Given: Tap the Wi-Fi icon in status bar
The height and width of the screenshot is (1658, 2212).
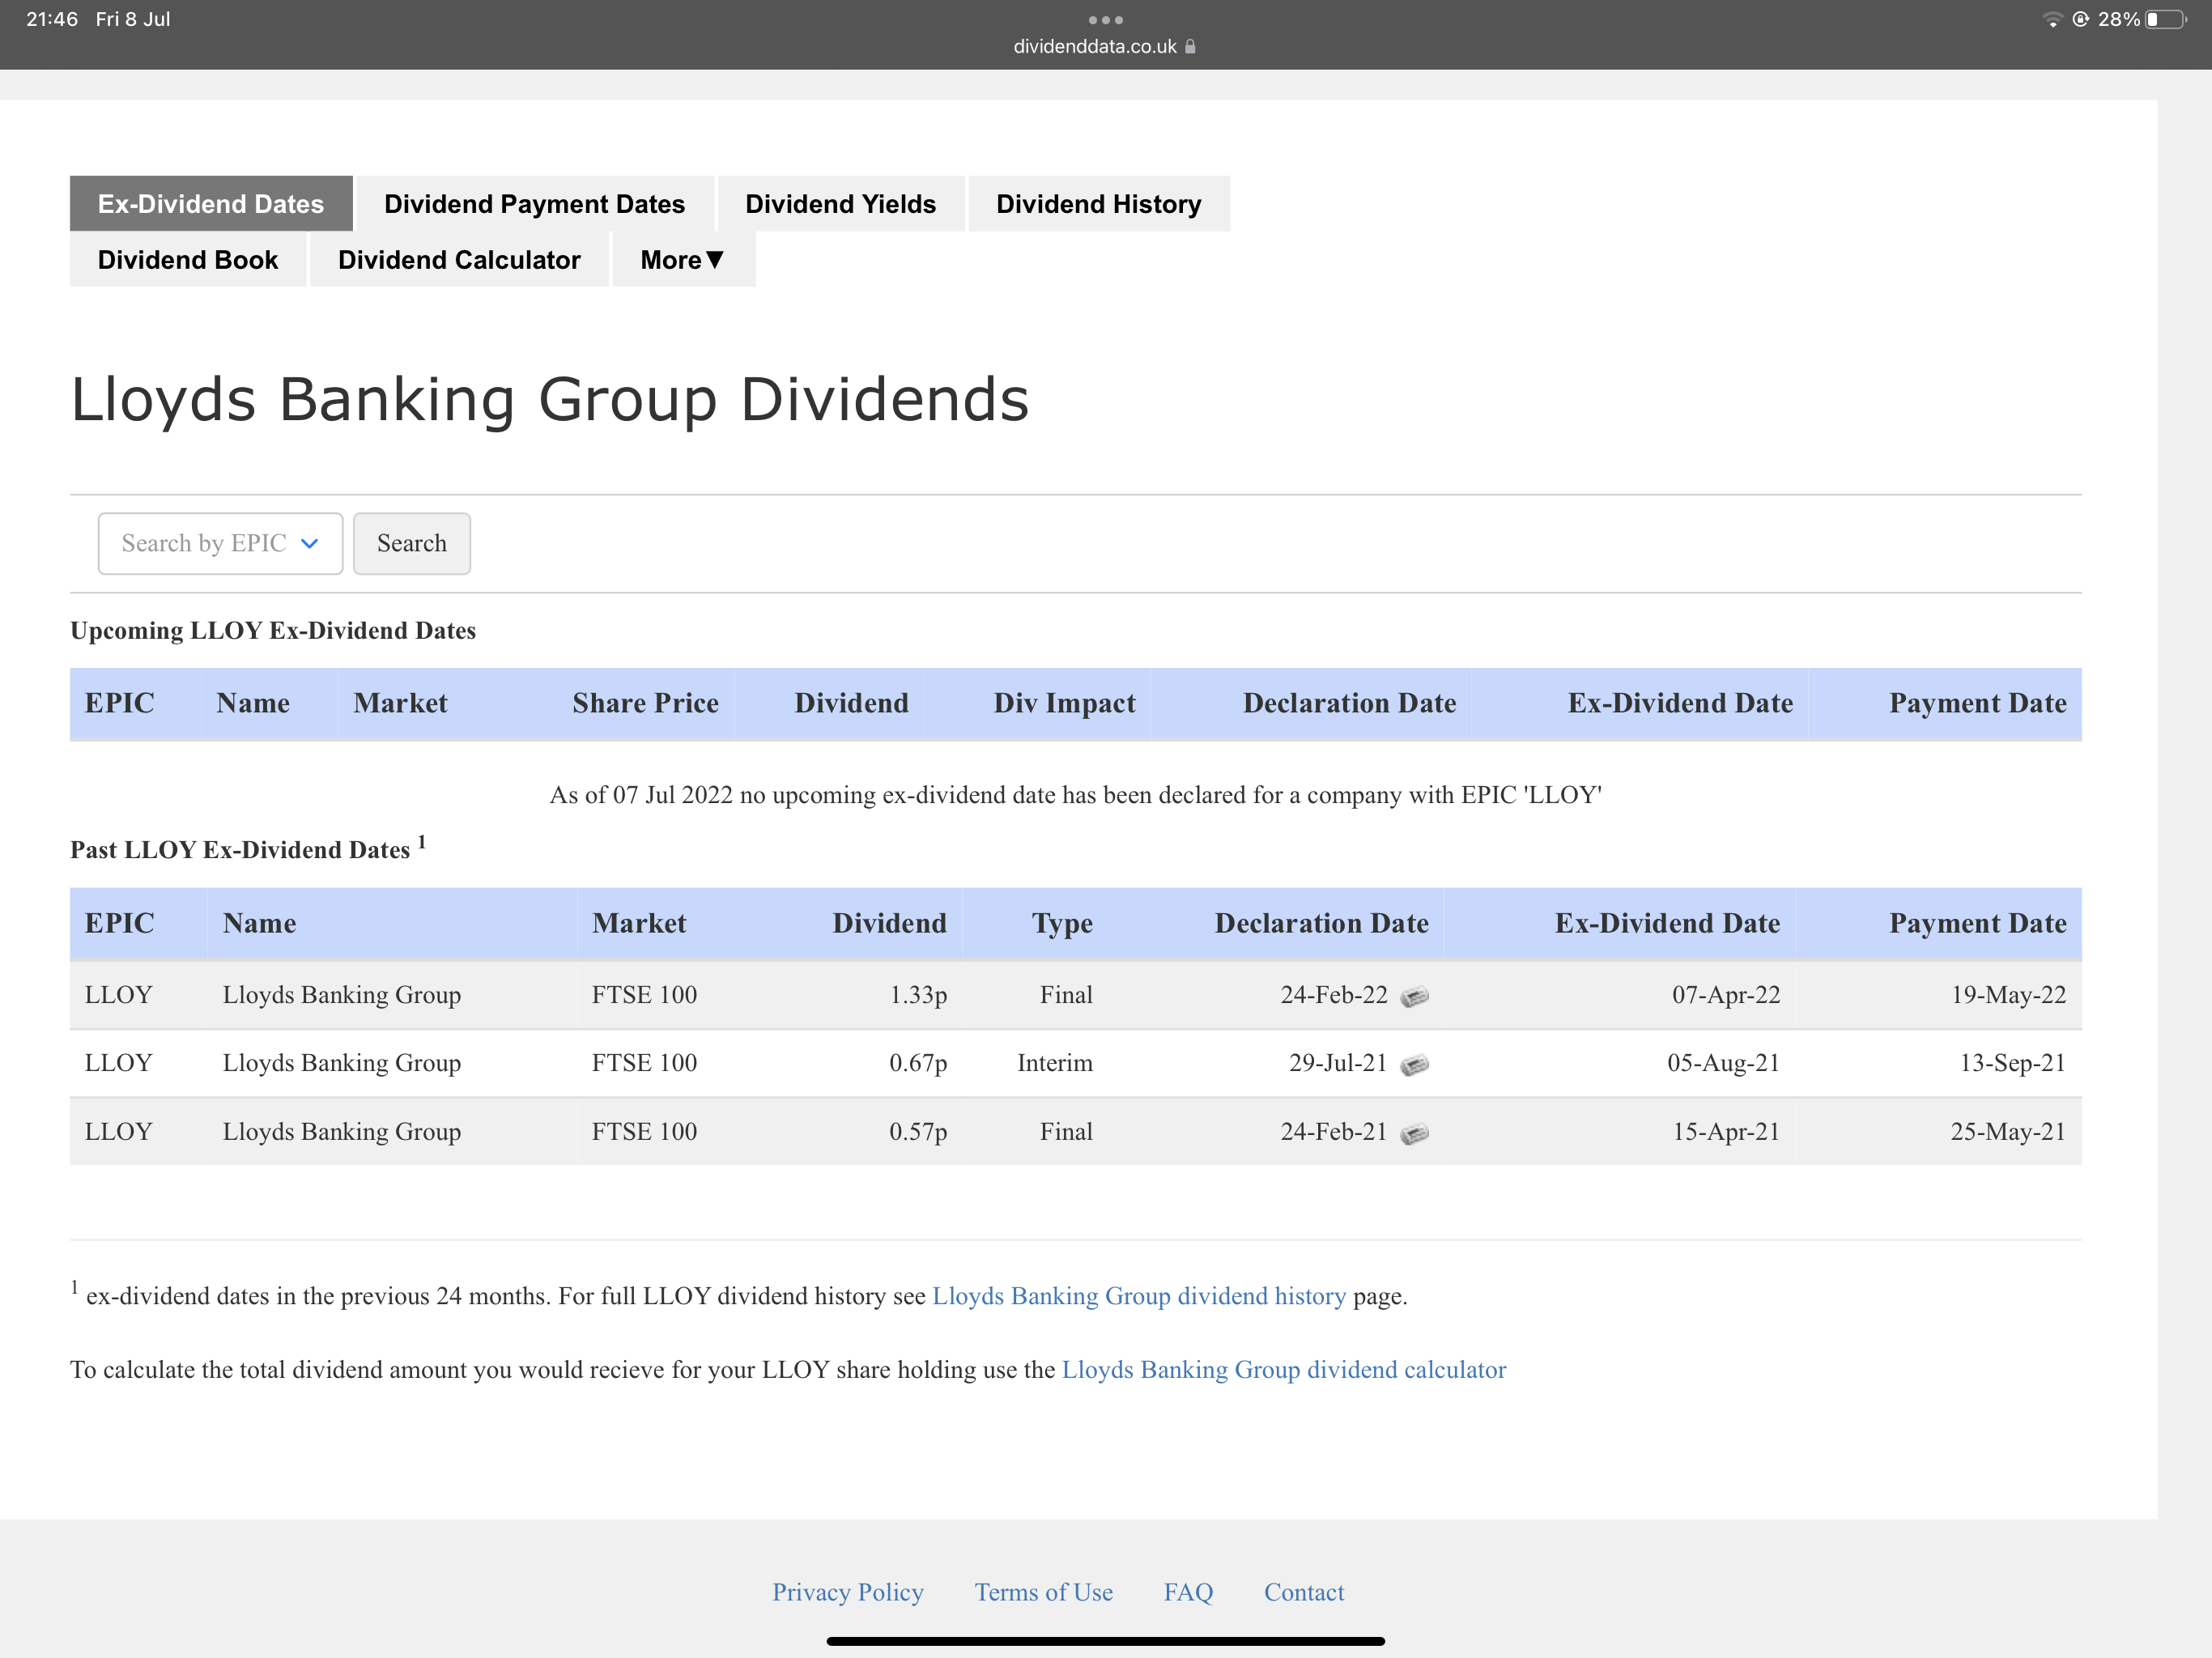Looking at the screenshot, I should (x=2052, y=20).
